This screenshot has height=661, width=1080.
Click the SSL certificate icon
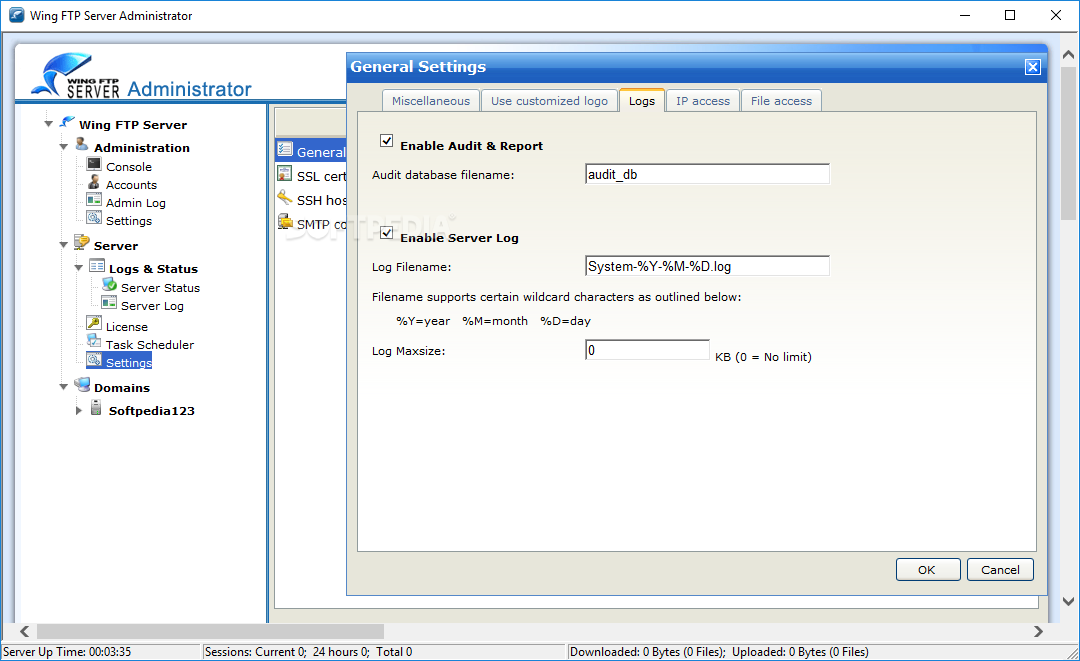(284, 173)
